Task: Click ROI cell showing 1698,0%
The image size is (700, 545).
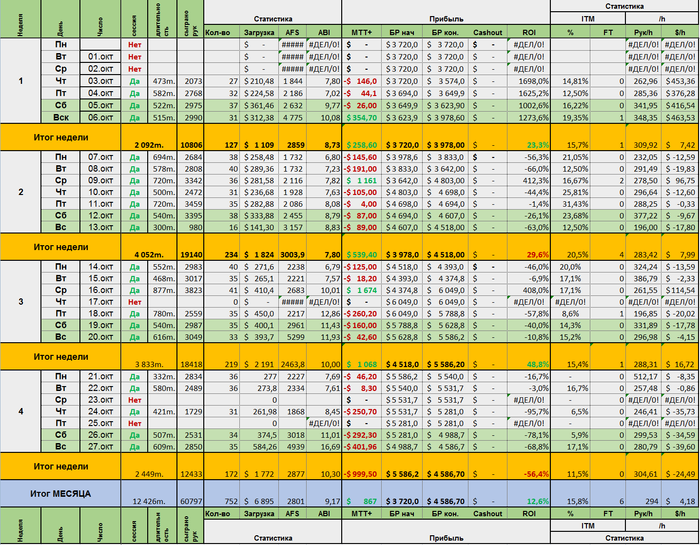Action: [x=529, y=81]
